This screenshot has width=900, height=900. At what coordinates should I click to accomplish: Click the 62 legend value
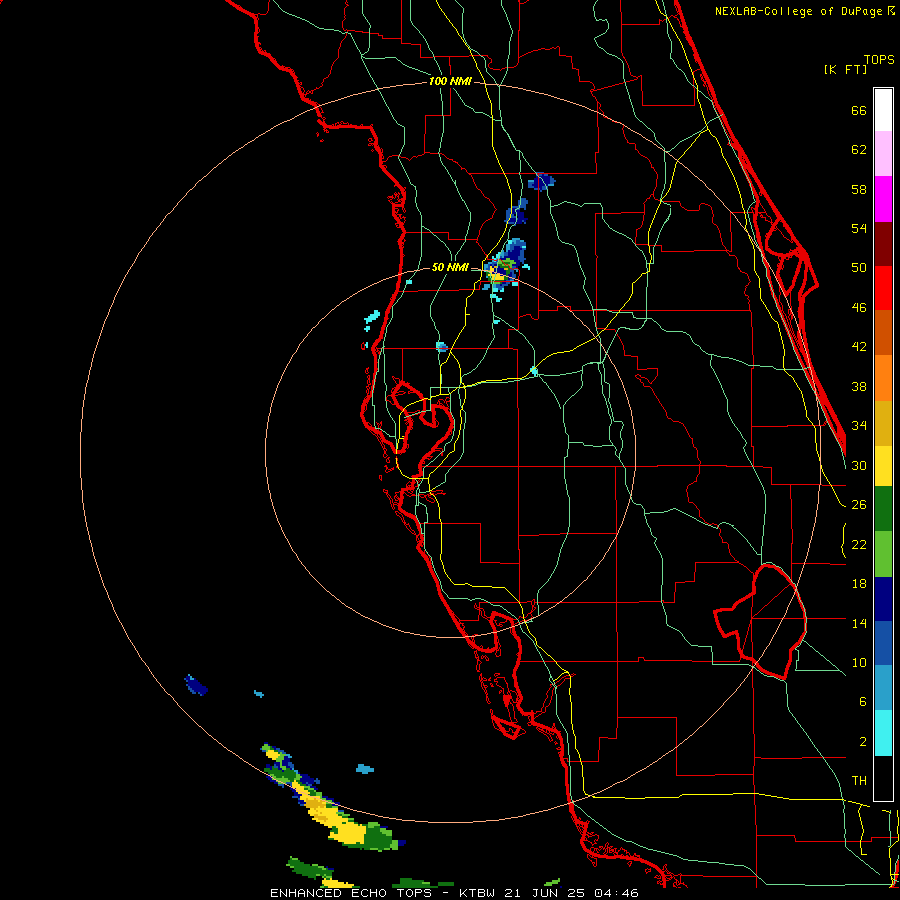tap(859, 150)
